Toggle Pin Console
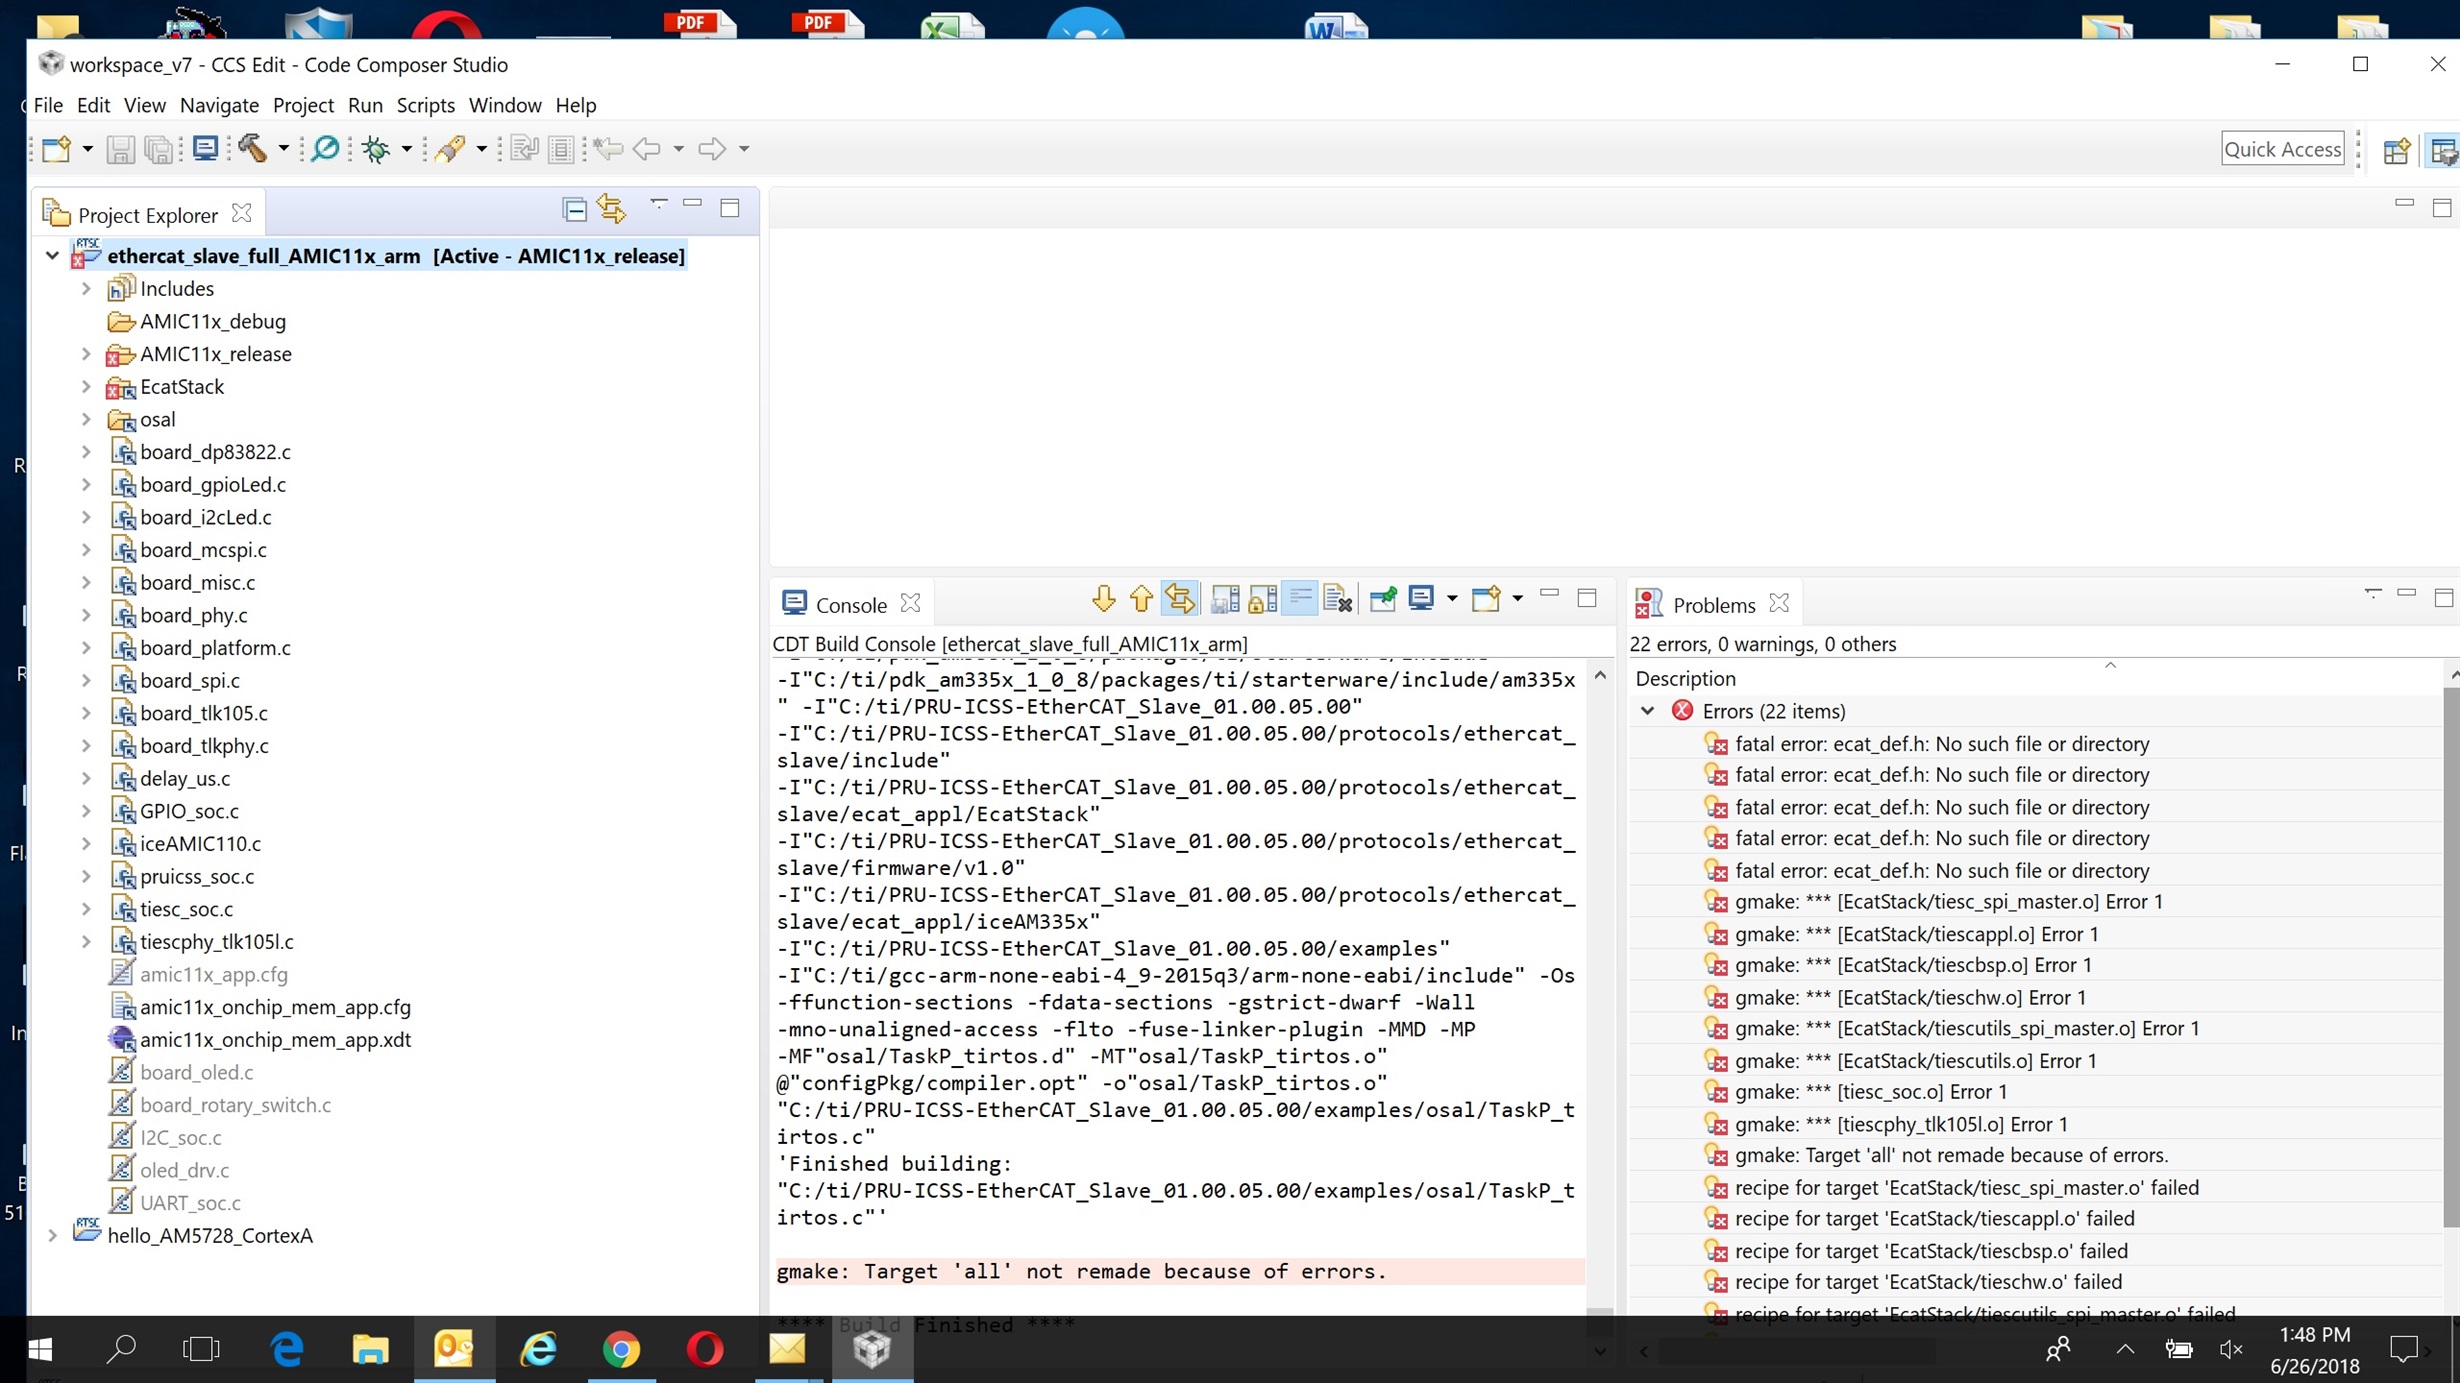Image resolution: width=2460 pixels, height=1383 pixels. (1384, 599)
